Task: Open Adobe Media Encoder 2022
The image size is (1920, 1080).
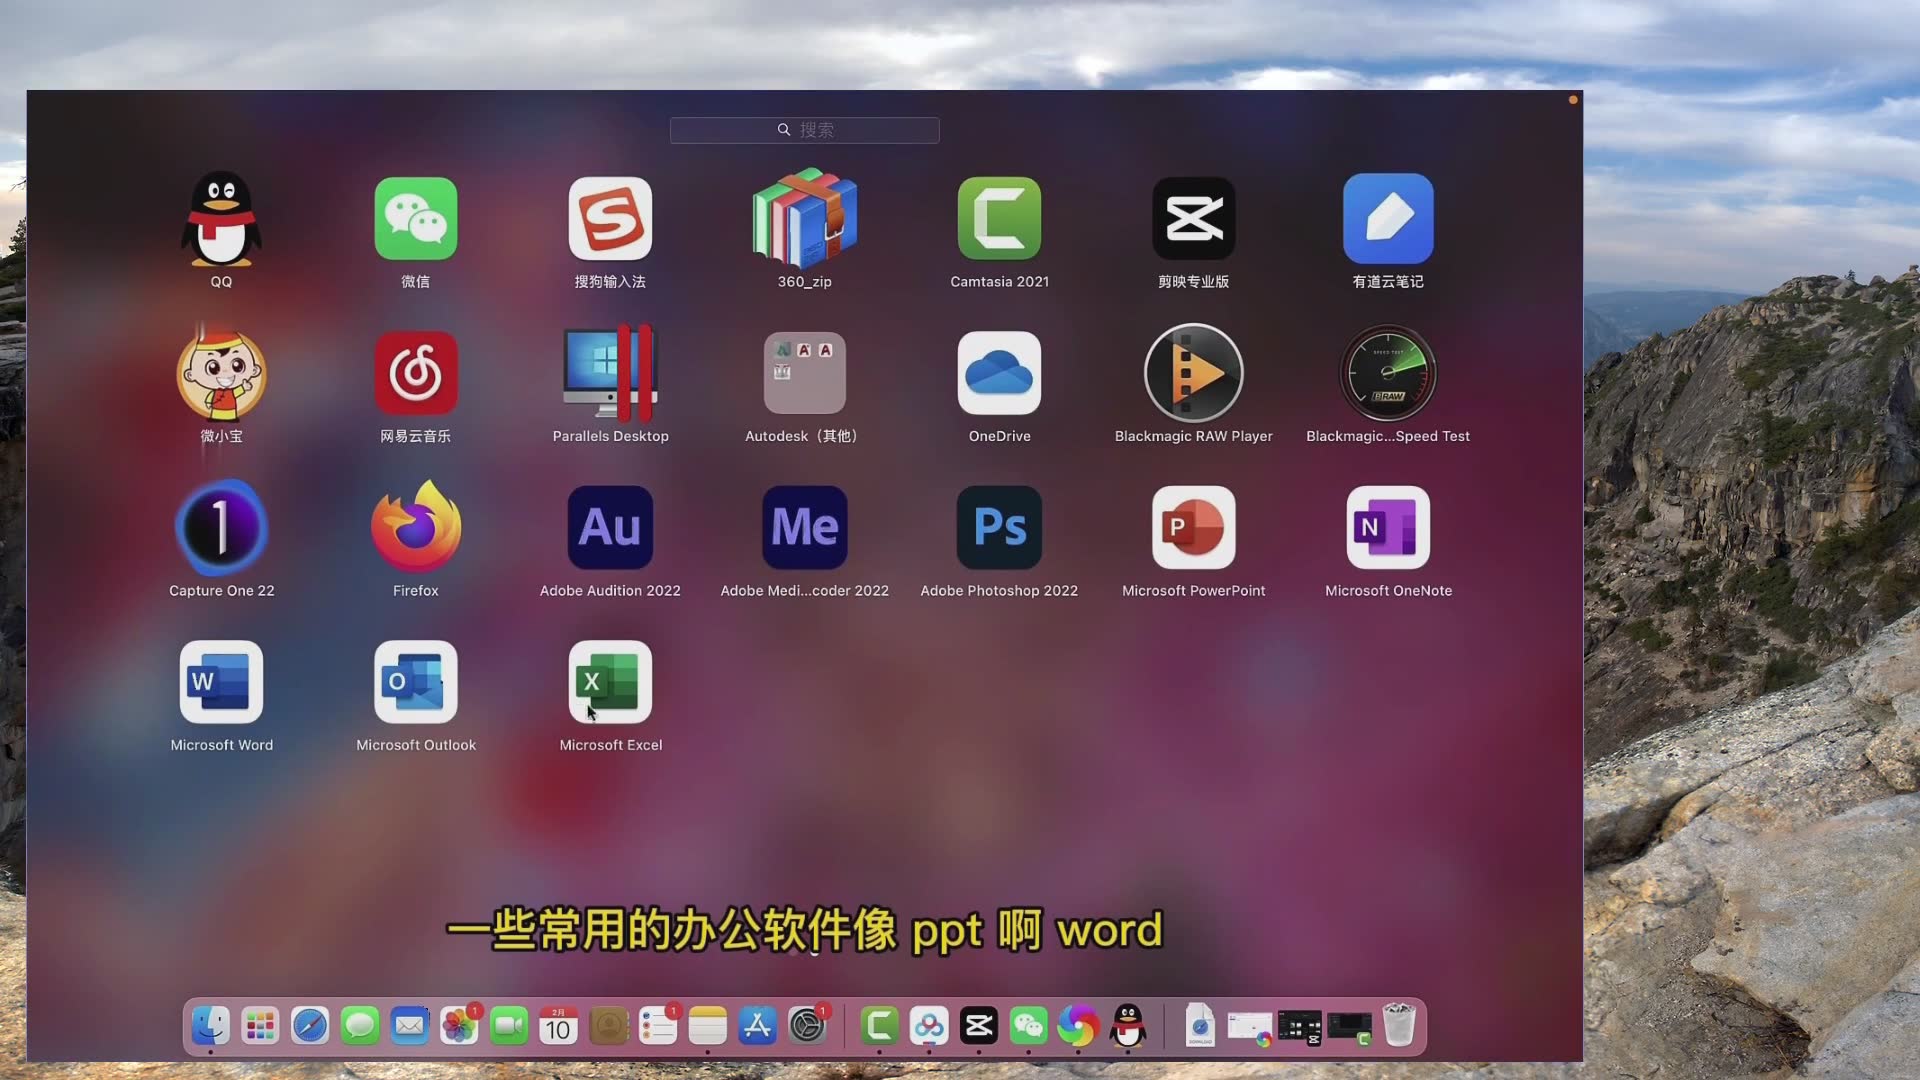Action: (804, 527)
